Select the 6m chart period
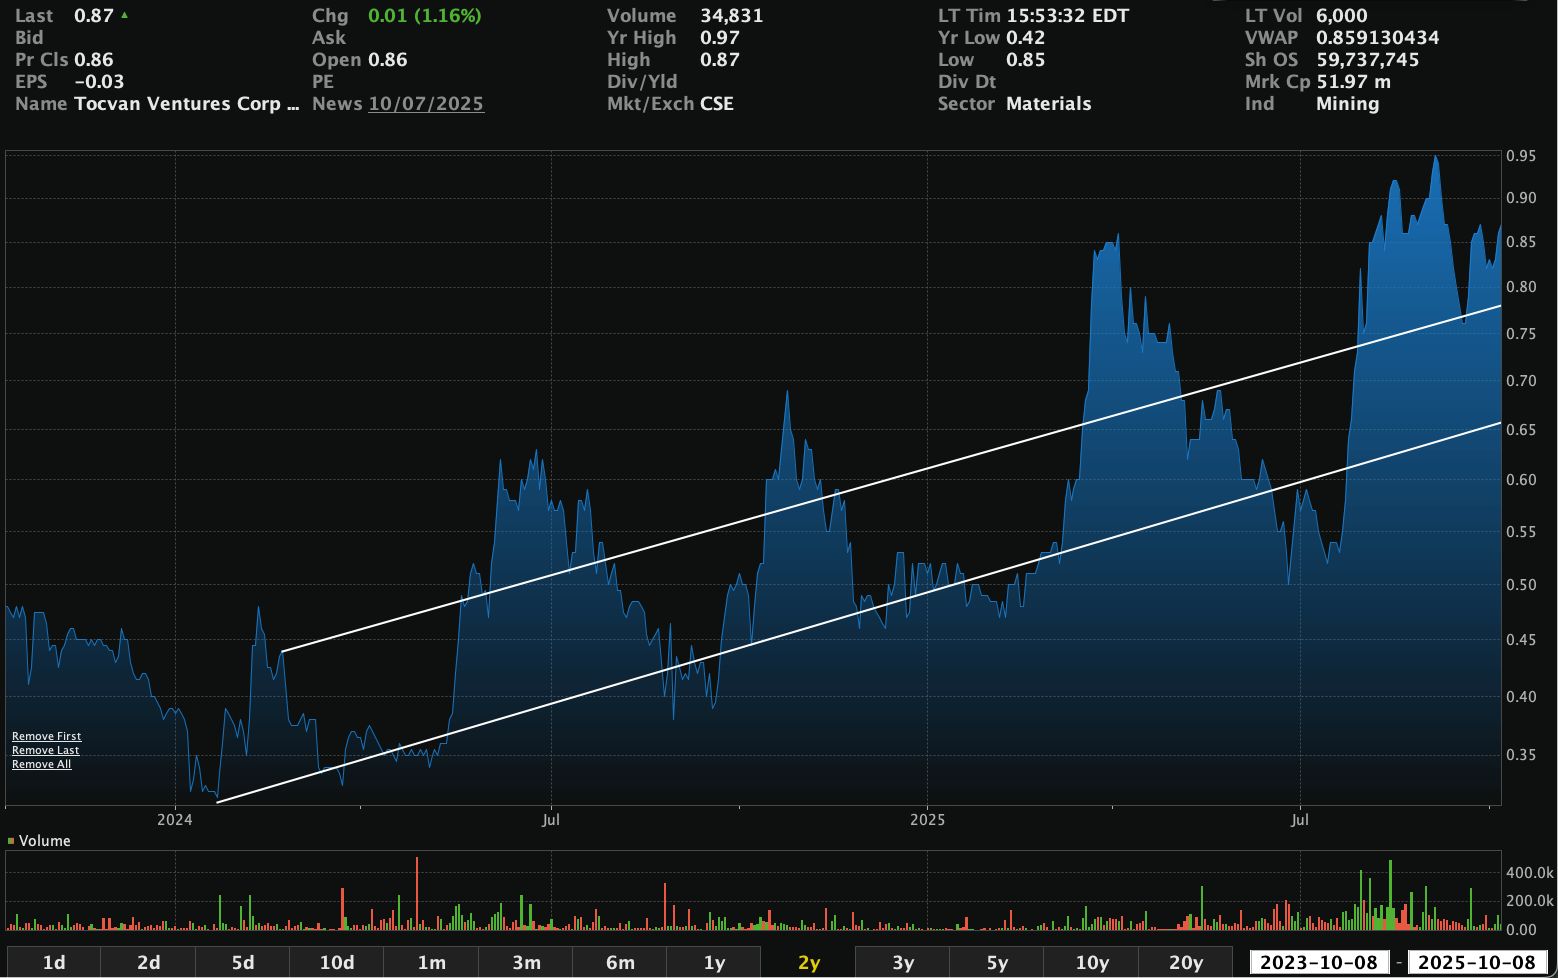The height and width of the screenshot is (978, 1558). point(620,962)
